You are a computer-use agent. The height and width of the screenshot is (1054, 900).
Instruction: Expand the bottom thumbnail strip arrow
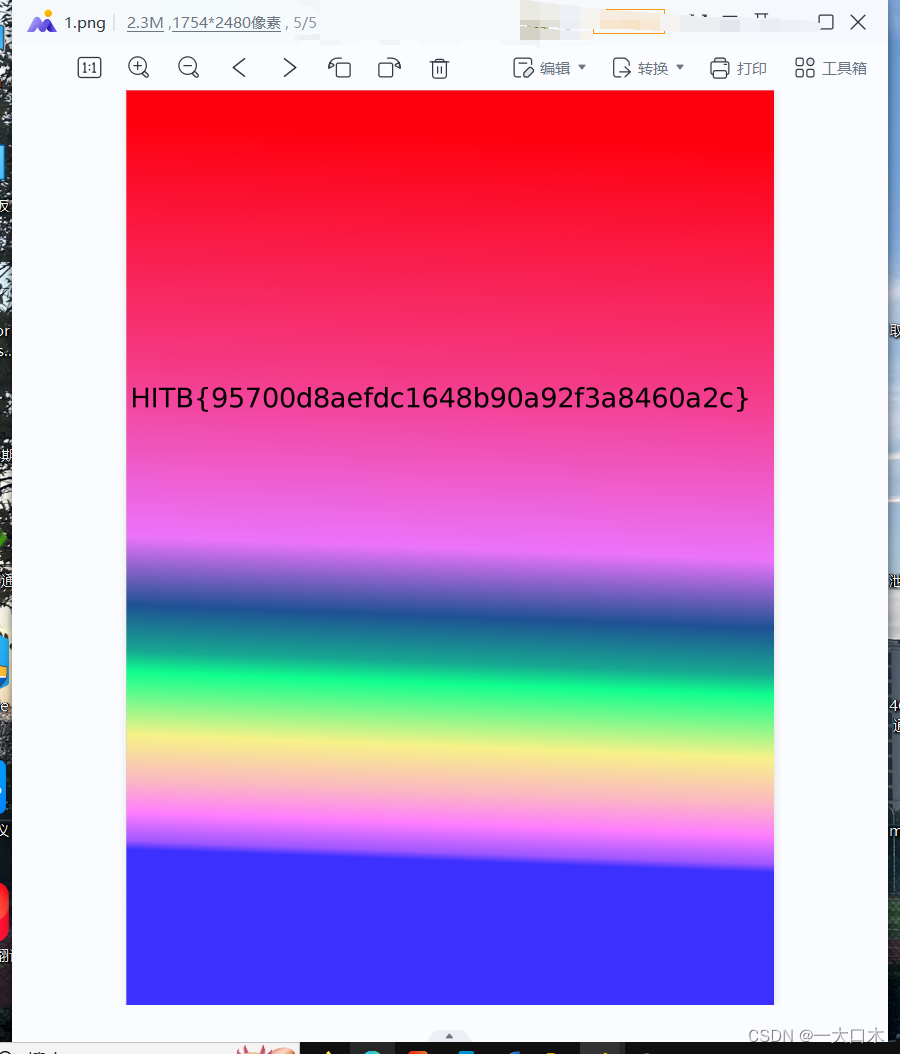(x=449, y=1036)
